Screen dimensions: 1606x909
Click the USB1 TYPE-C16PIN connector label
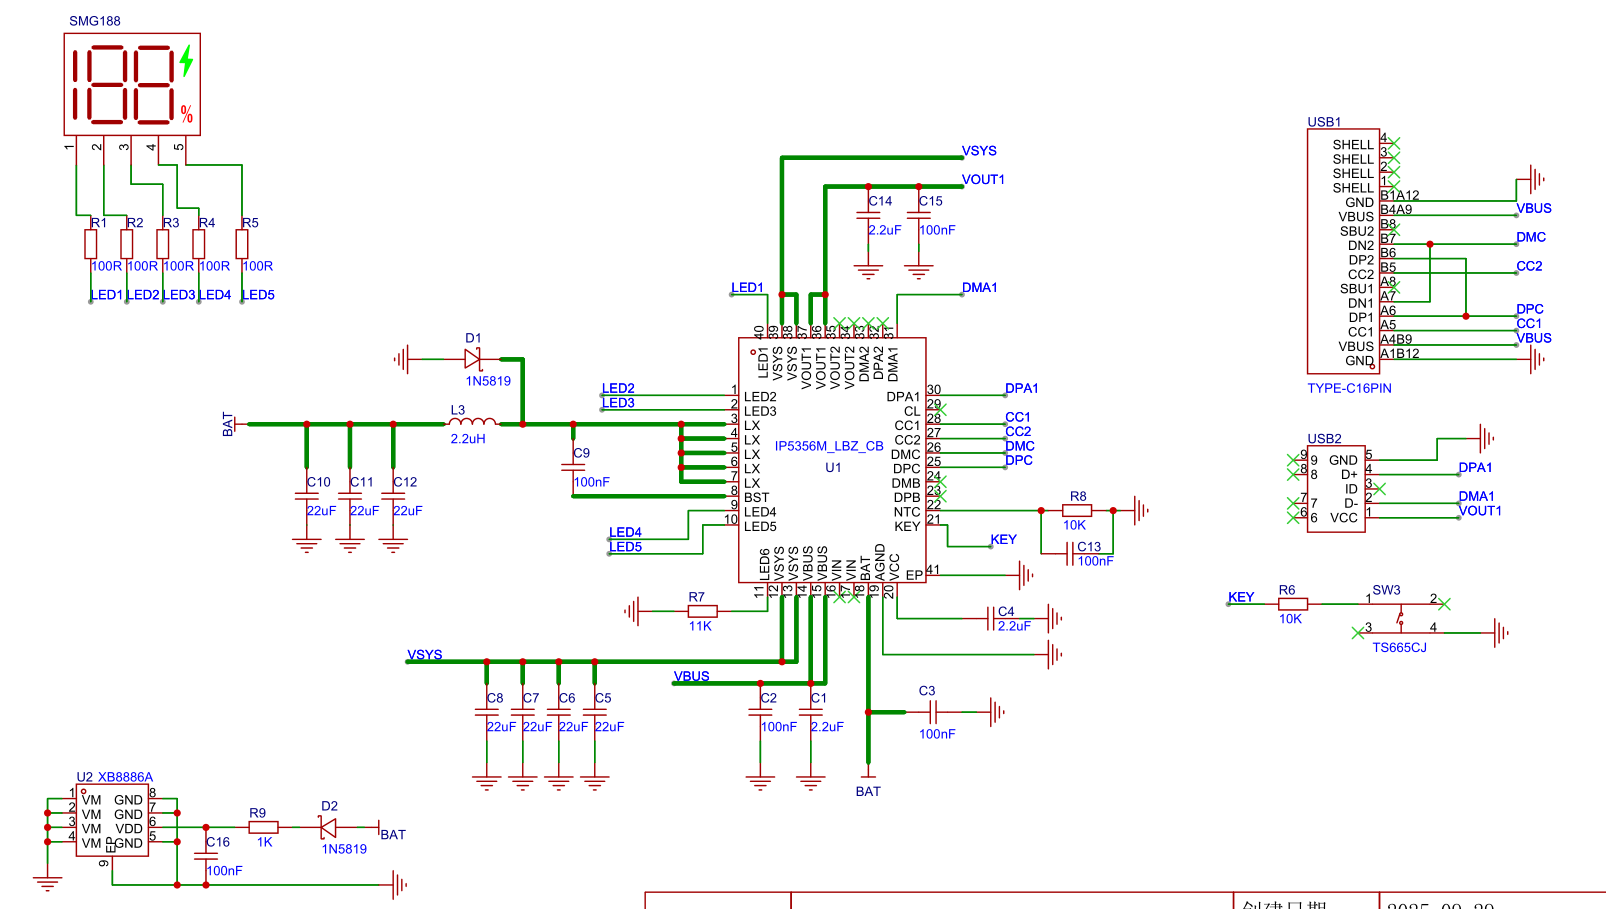pyautogui.click(x=1349, y=388)
